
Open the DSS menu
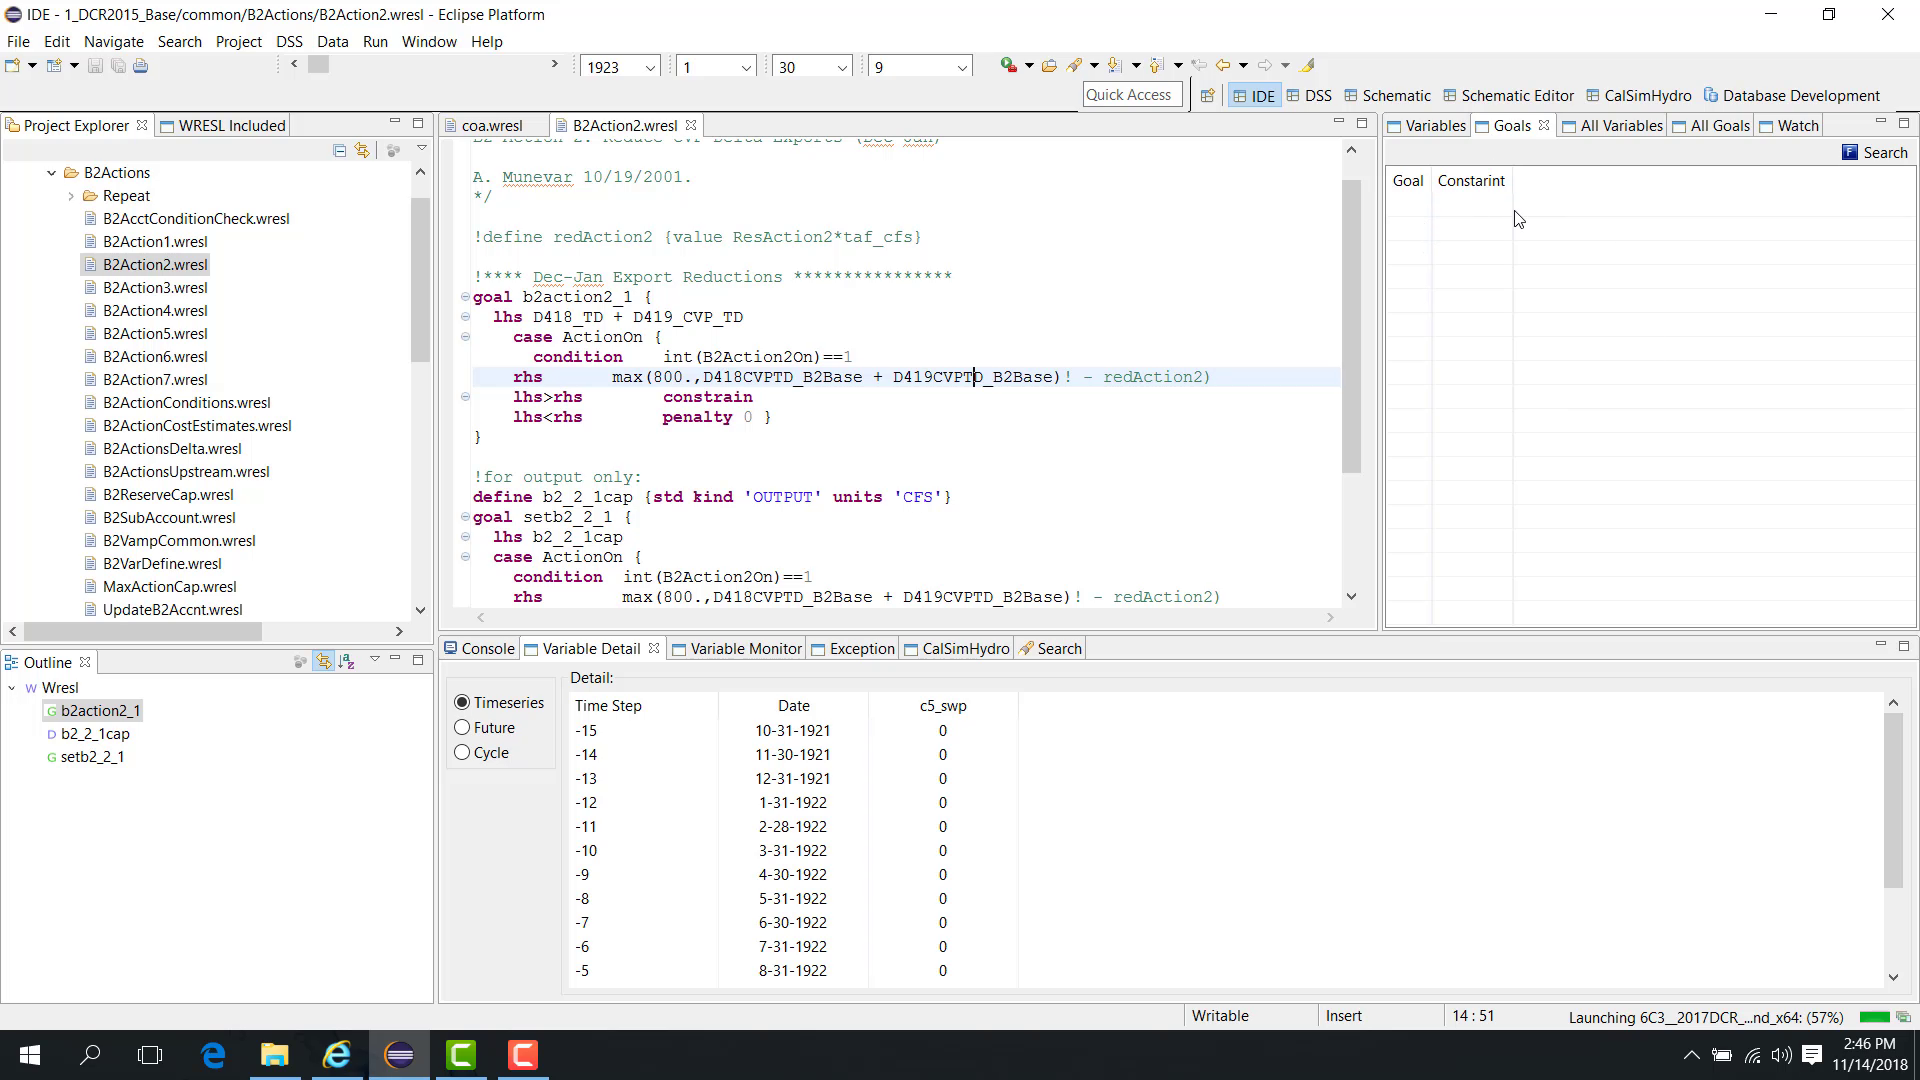click(x=289, y=41)
